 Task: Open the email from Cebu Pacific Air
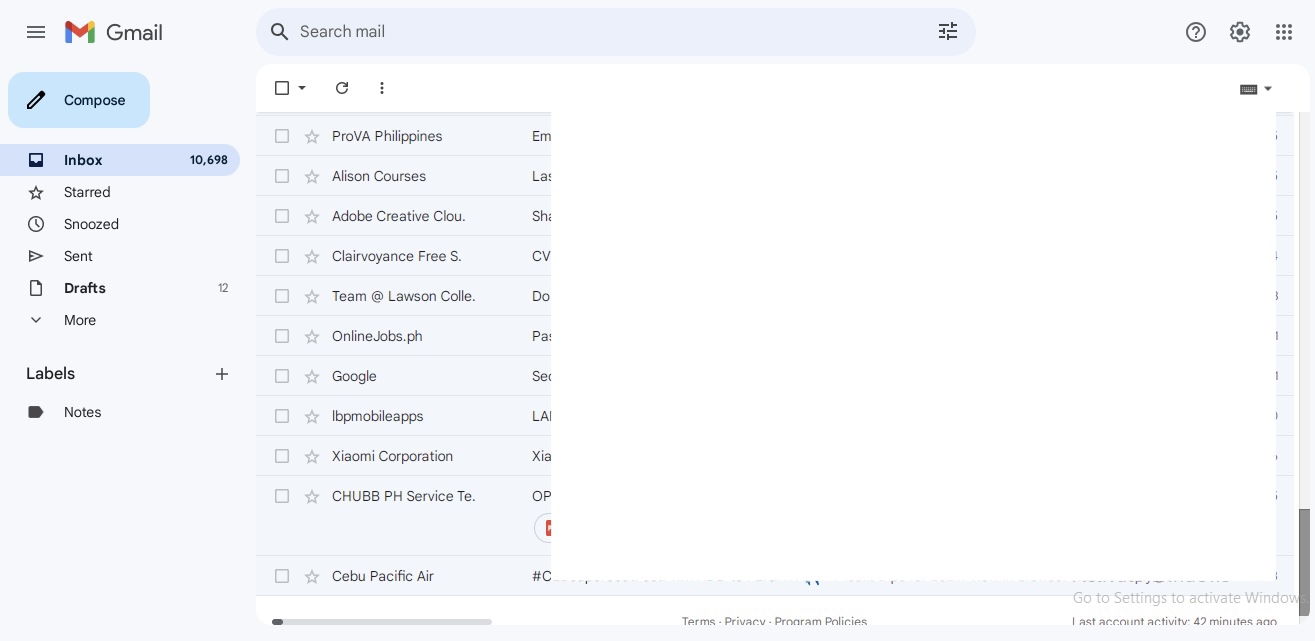coord(775,576)
